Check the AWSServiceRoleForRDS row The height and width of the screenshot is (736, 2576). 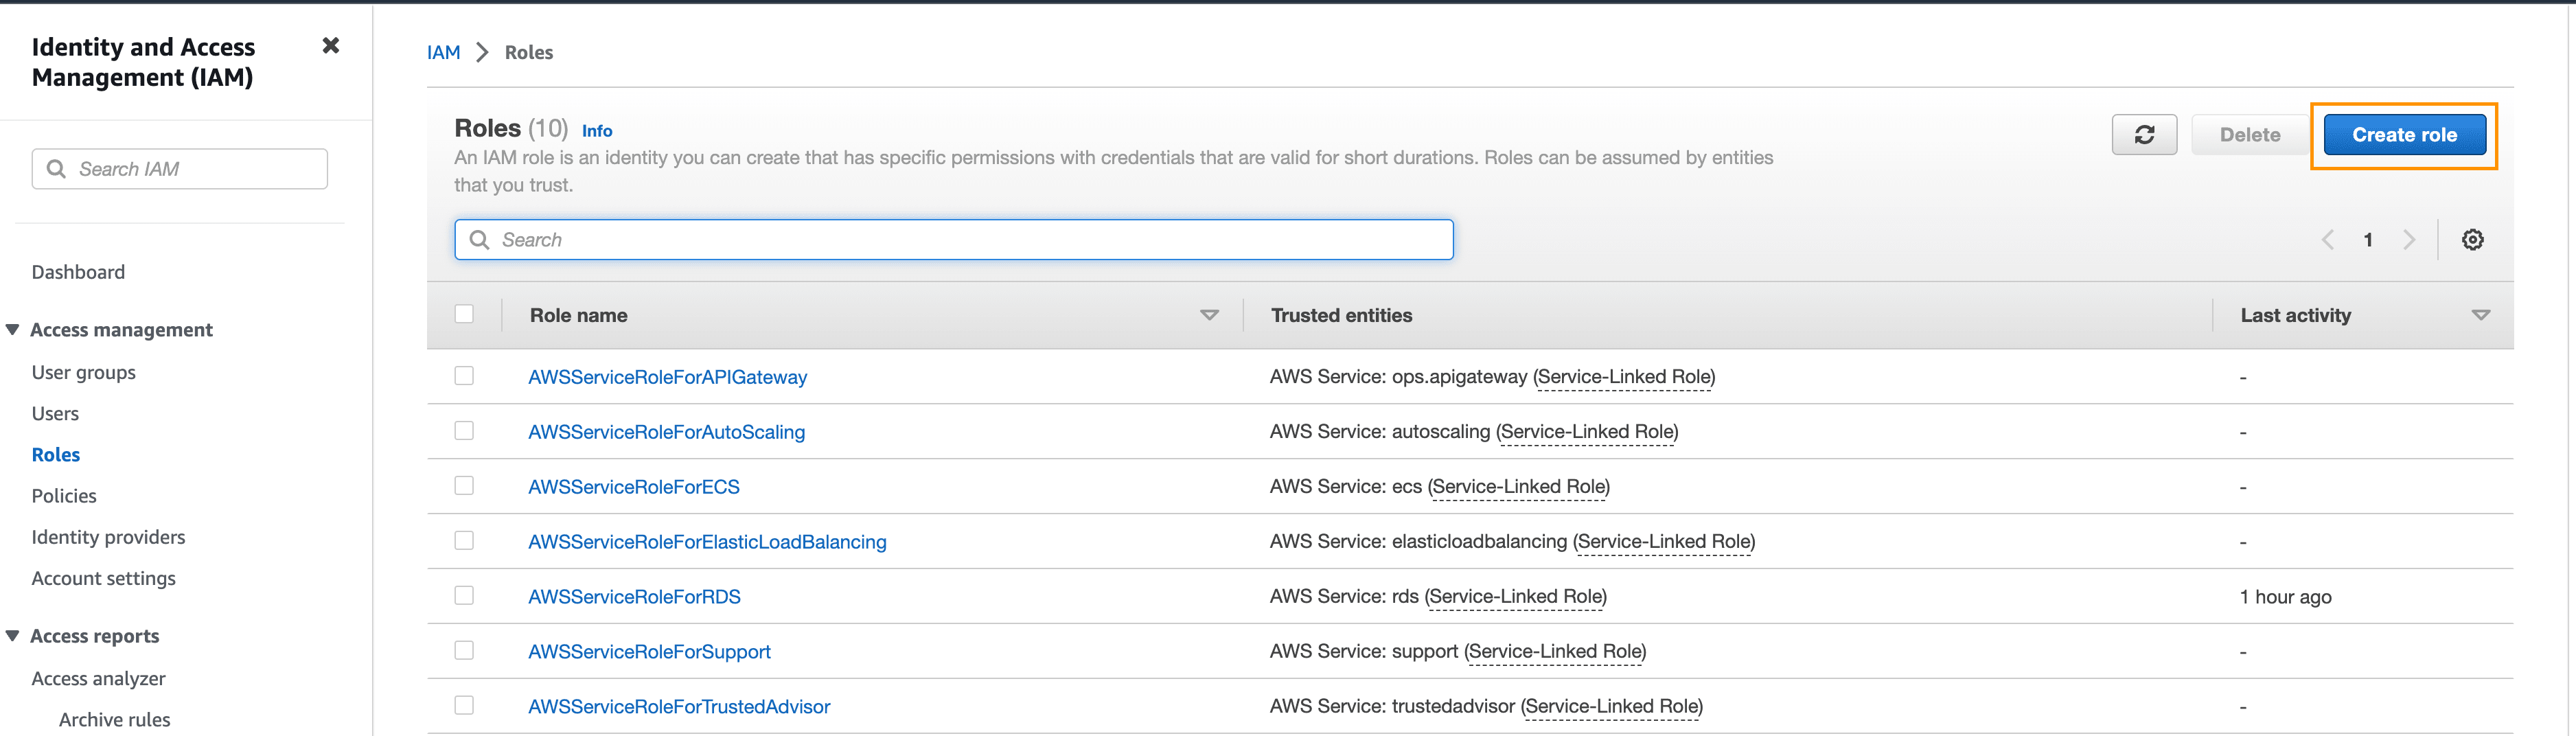point(464,596)
